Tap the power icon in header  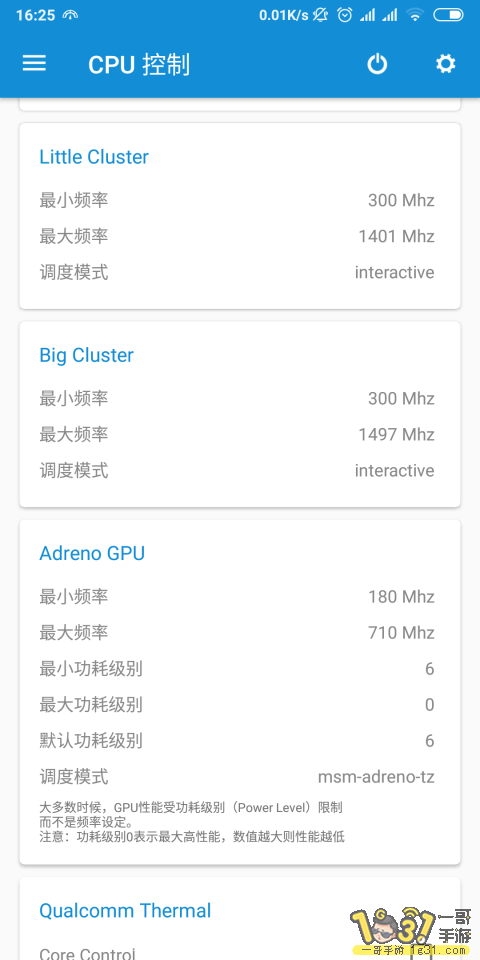[x=377, y=64]
